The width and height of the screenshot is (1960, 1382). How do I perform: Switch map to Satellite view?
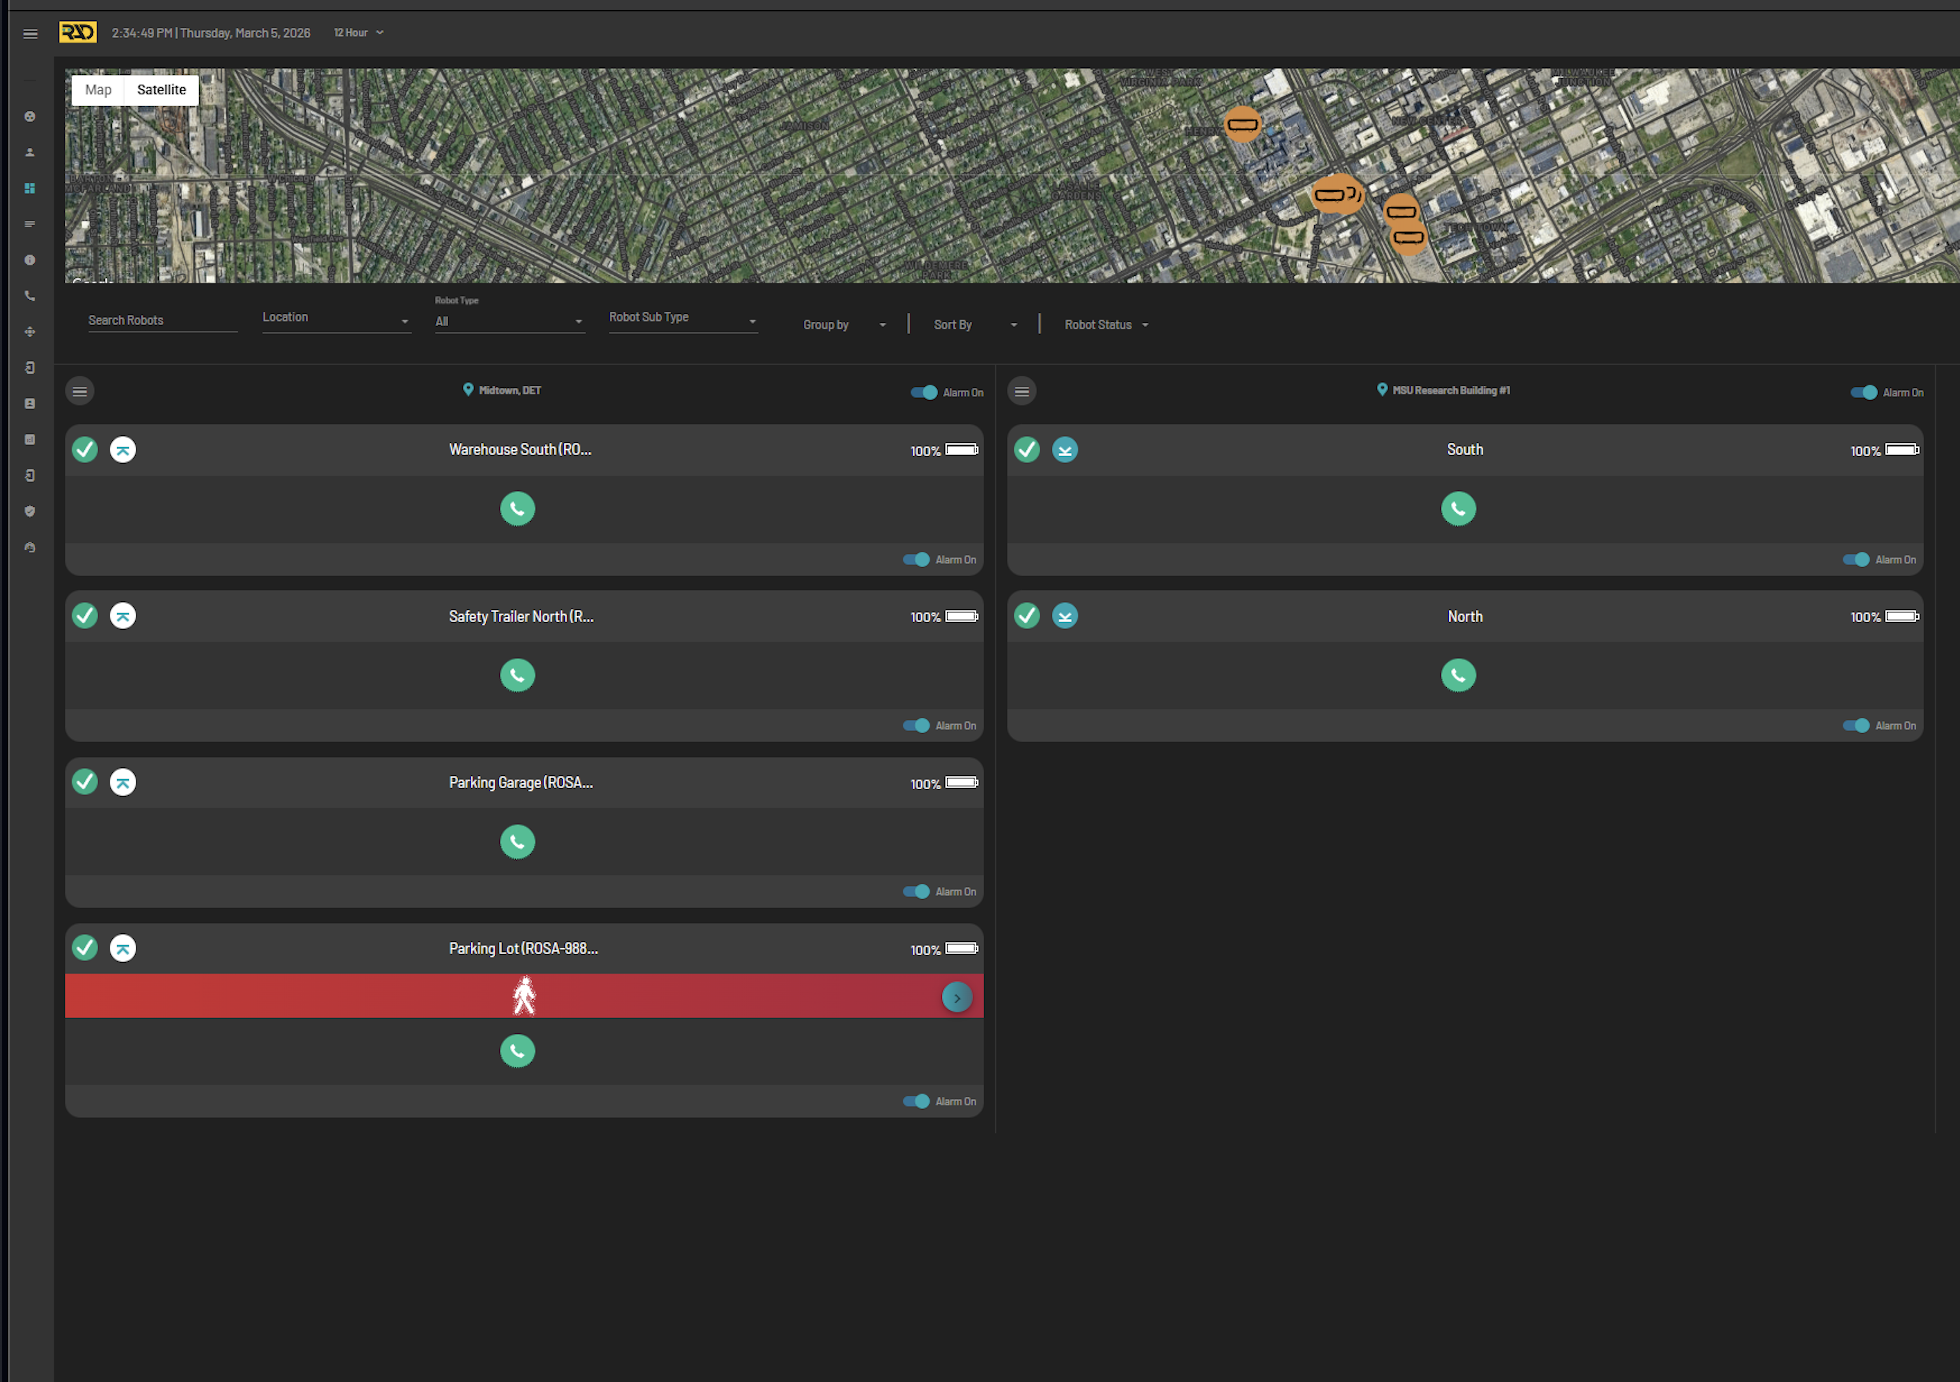point(161,90)
